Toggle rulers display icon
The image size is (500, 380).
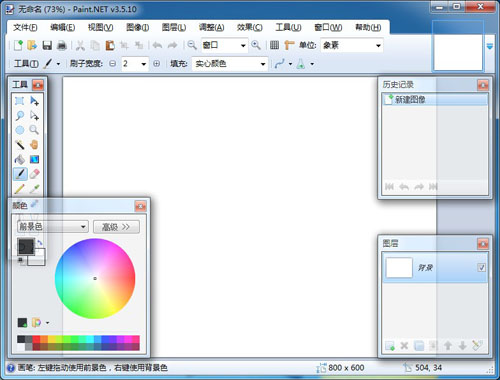[x=289, y=45]
